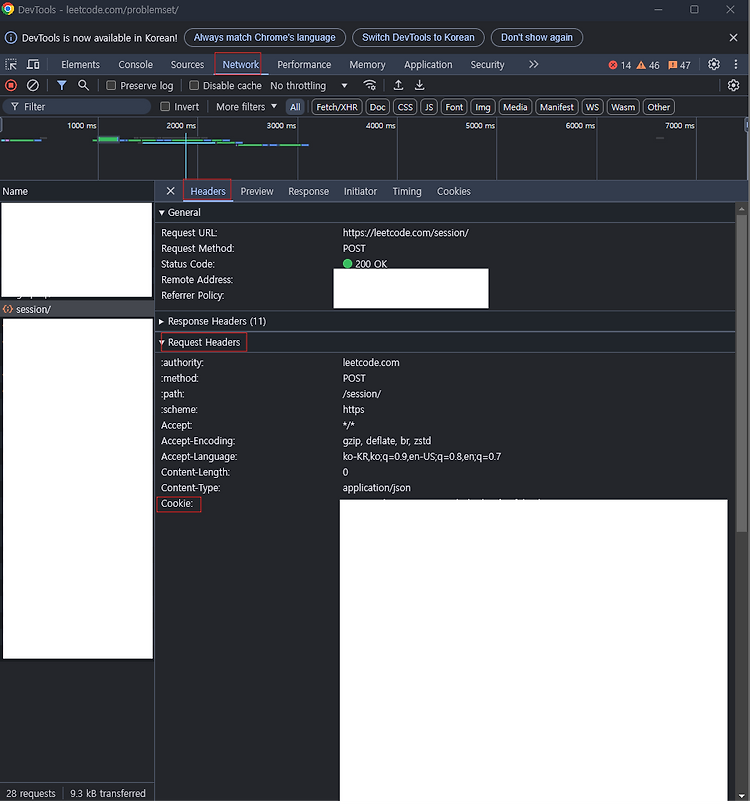Screen dimensions: 750x804
Task: Filter requests by Manifest type
Action: pyautogui.click(x=557, y=107)
